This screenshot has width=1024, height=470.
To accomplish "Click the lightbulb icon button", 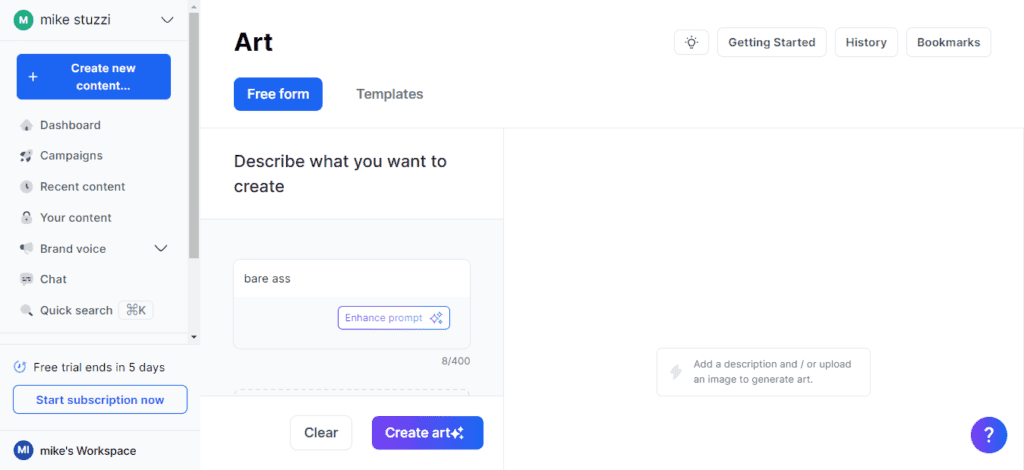I will point(691,42).
